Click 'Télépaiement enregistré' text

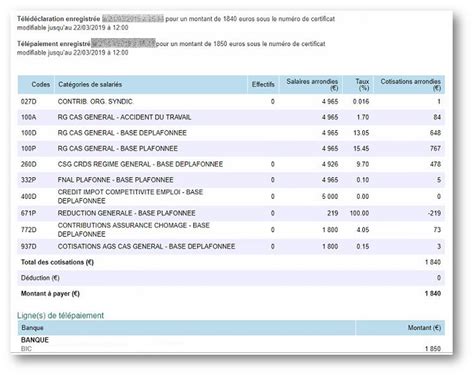54,44
